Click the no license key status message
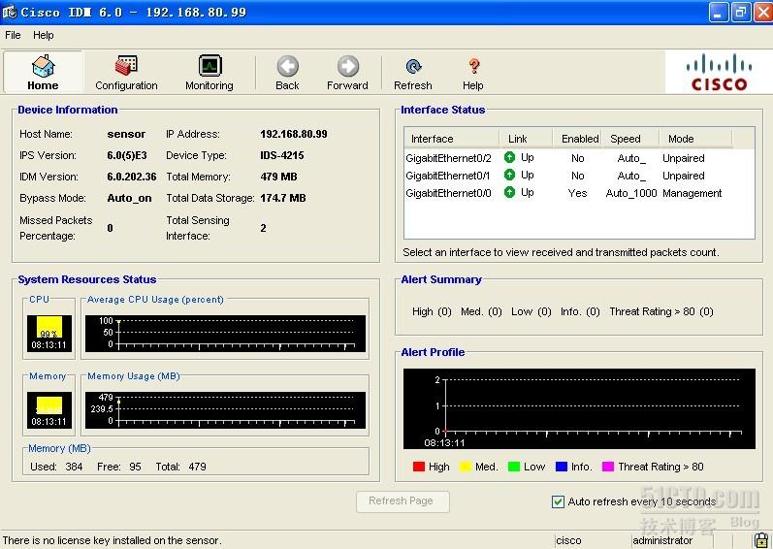The width and height of the screenshot is (773, 549). pos(112,541)
